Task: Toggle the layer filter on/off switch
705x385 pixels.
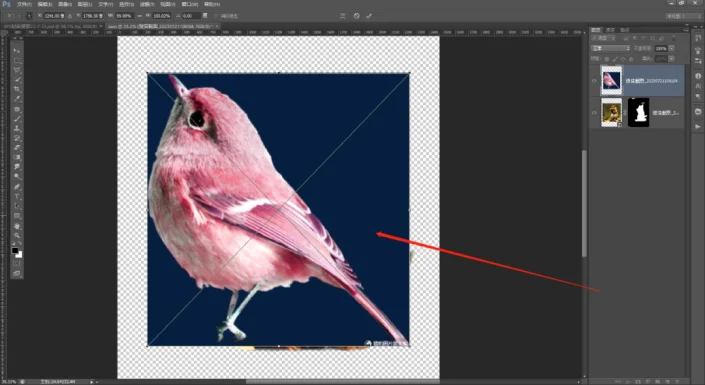Action: 674,39
